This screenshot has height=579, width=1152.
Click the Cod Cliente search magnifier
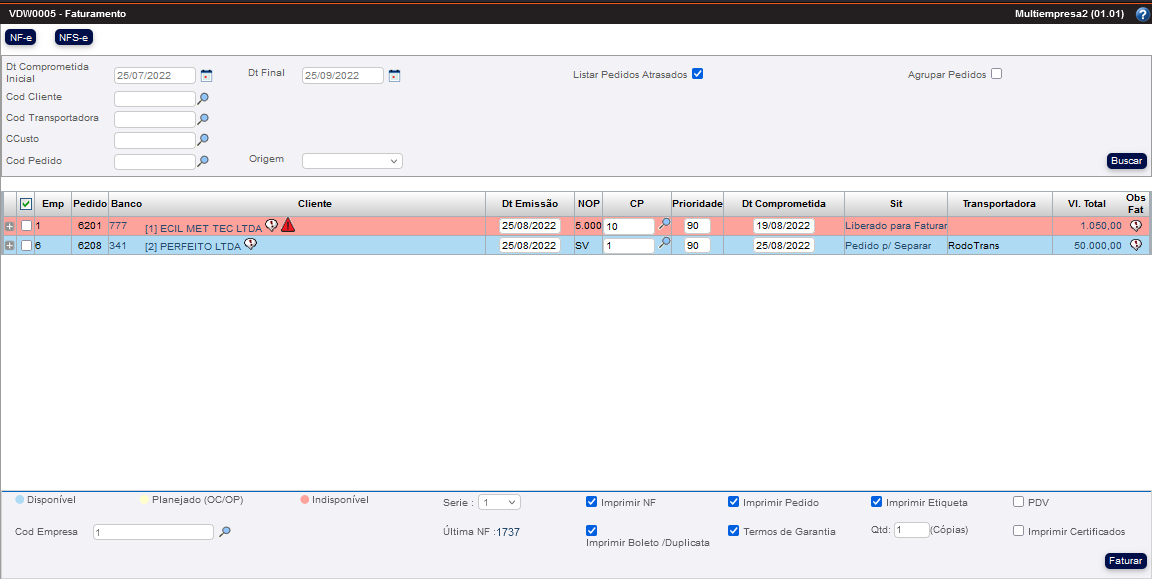[x=203, y=98]
